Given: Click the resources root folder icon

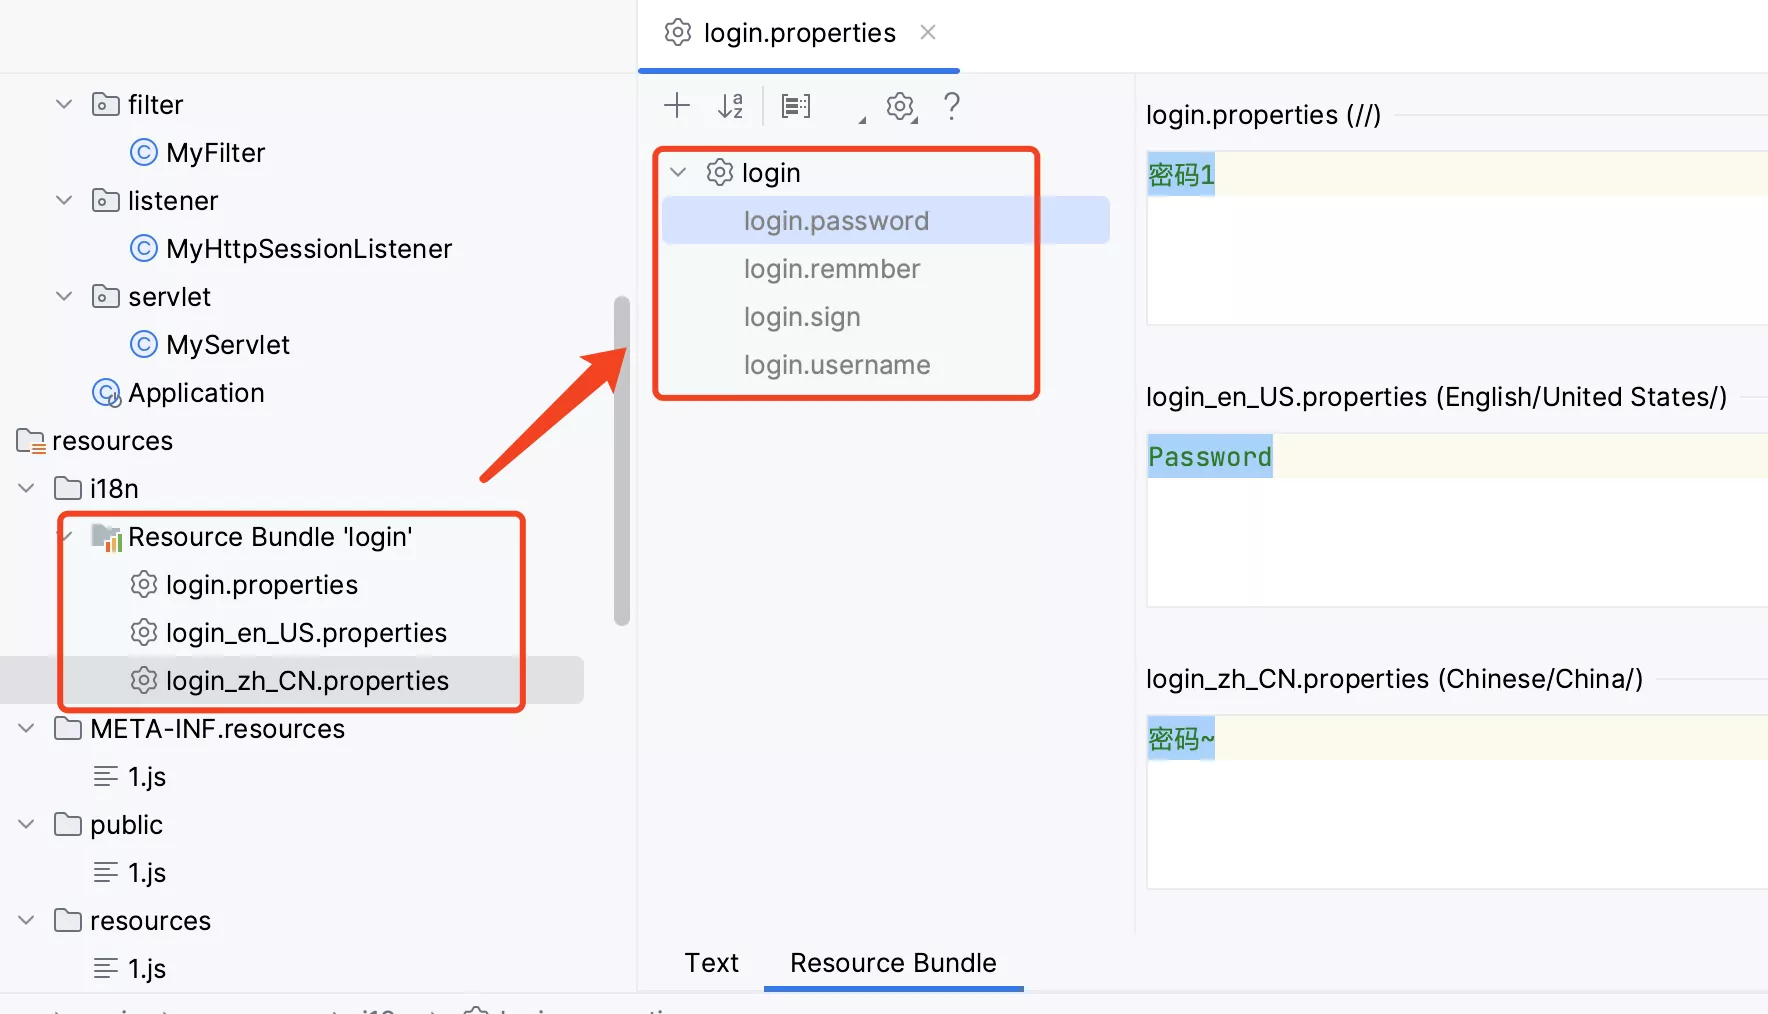Looking at the screenshot, I should (30, 441).
